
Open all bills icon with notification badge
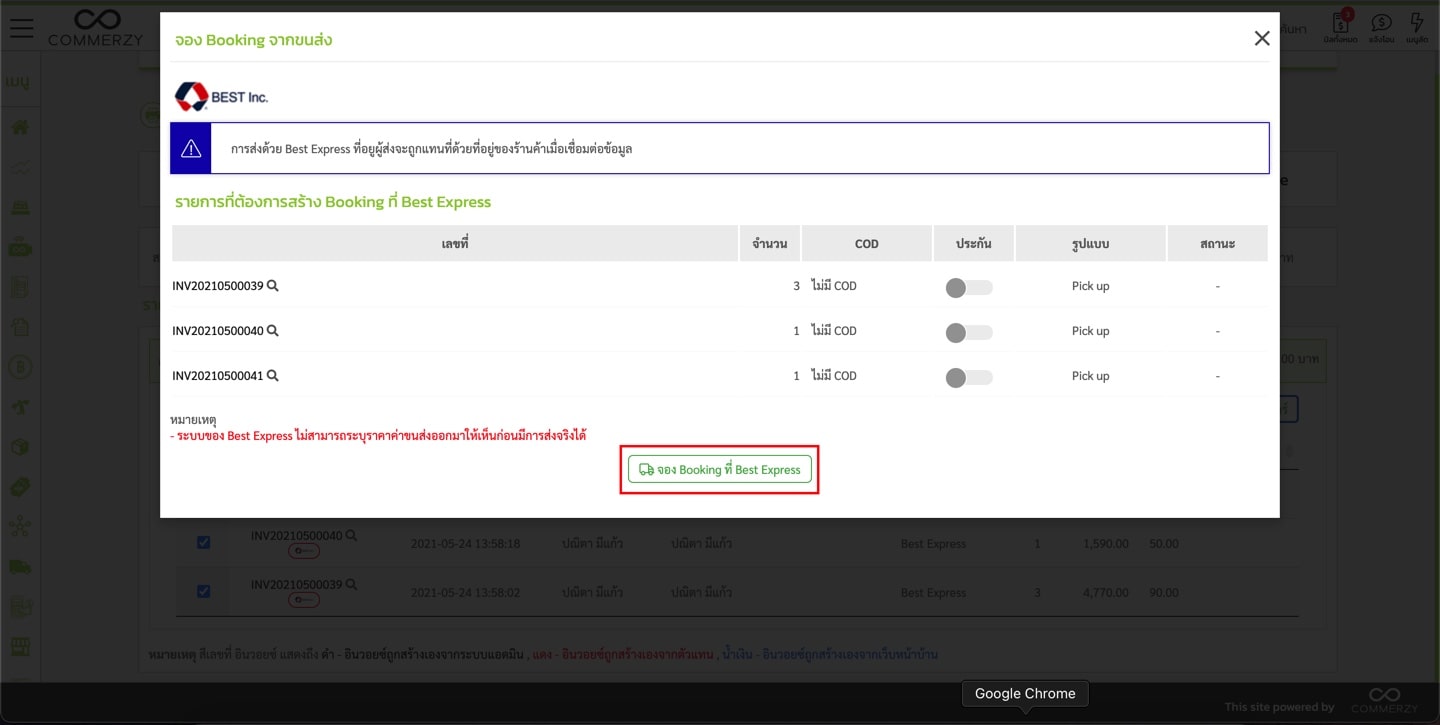click(x=1340, y=27)
